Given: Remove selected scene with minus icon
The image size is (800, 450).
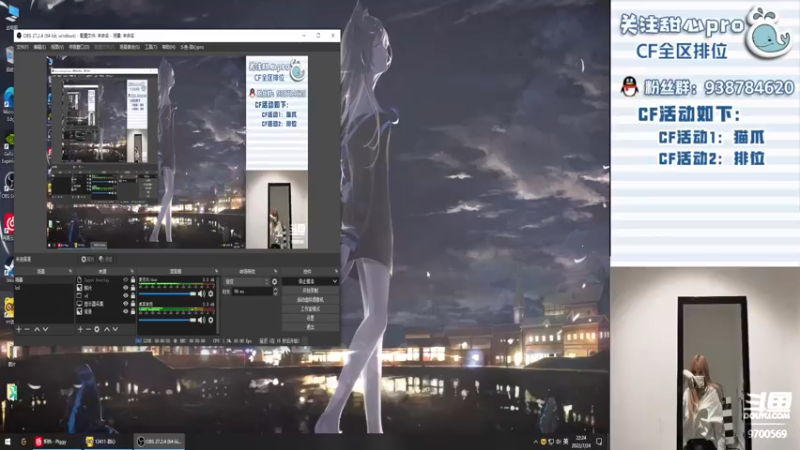Looking at the screenshot, I should [x=27, y=330].
